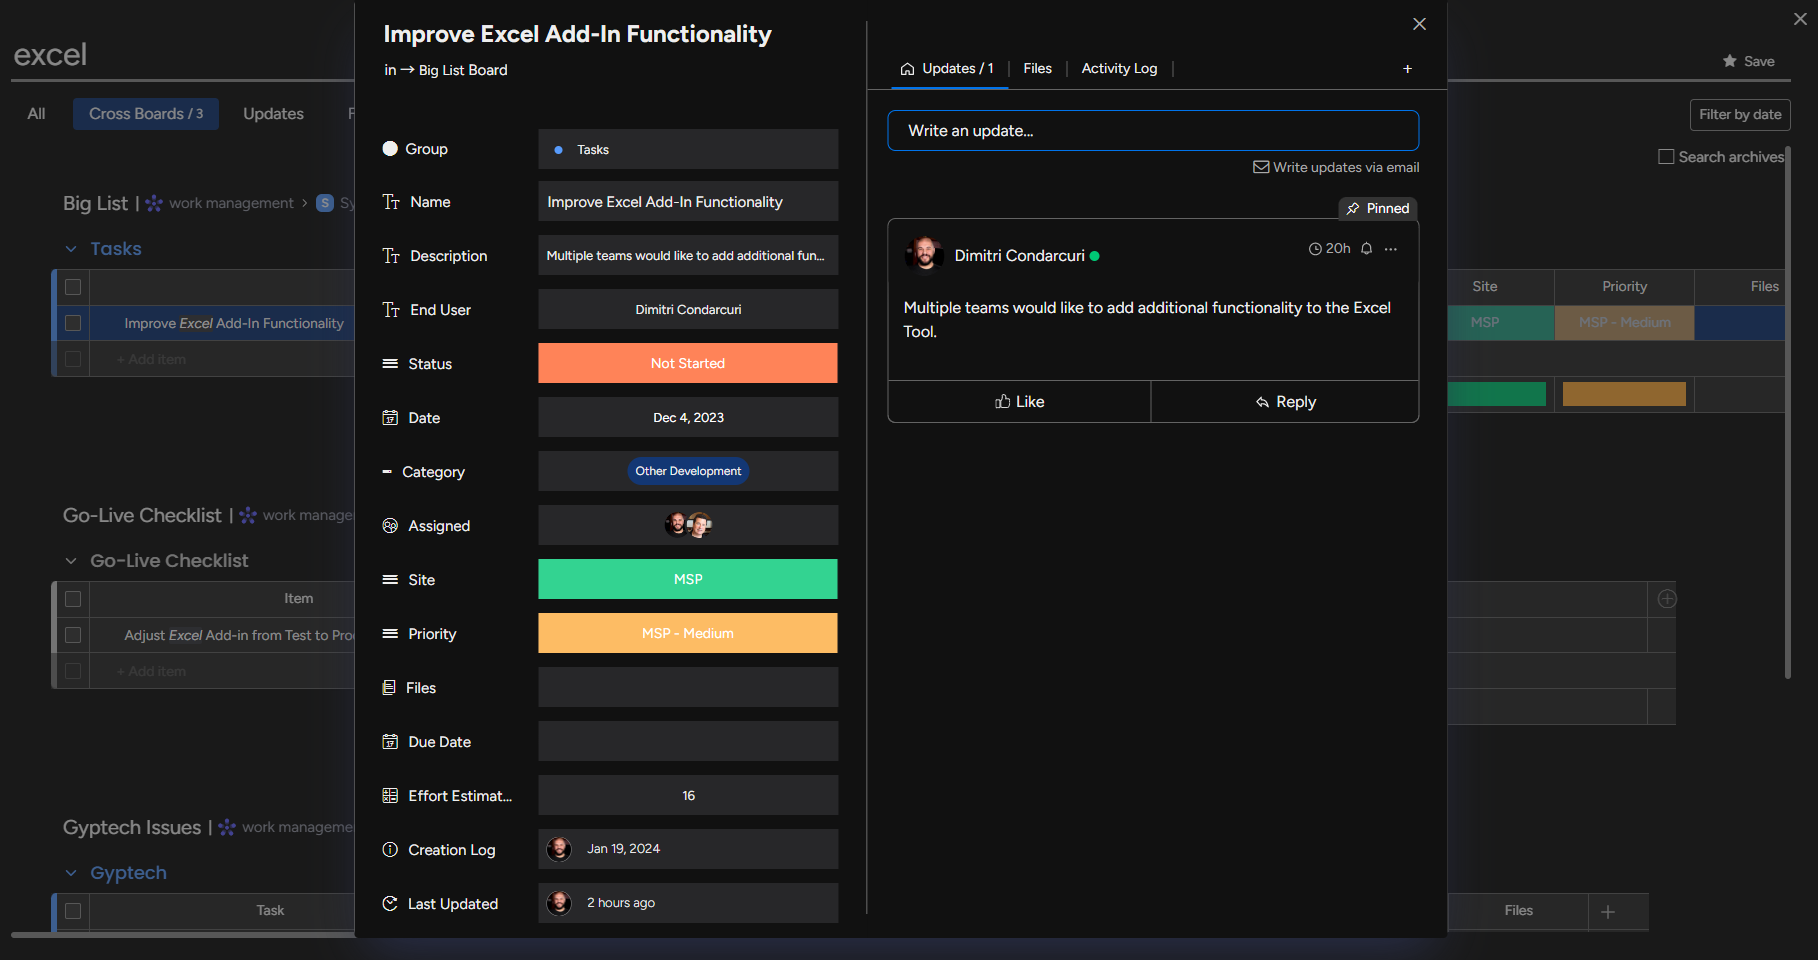
Task: Open the Status dropdown showing Not Started
Action: click(x=688, y=363)
